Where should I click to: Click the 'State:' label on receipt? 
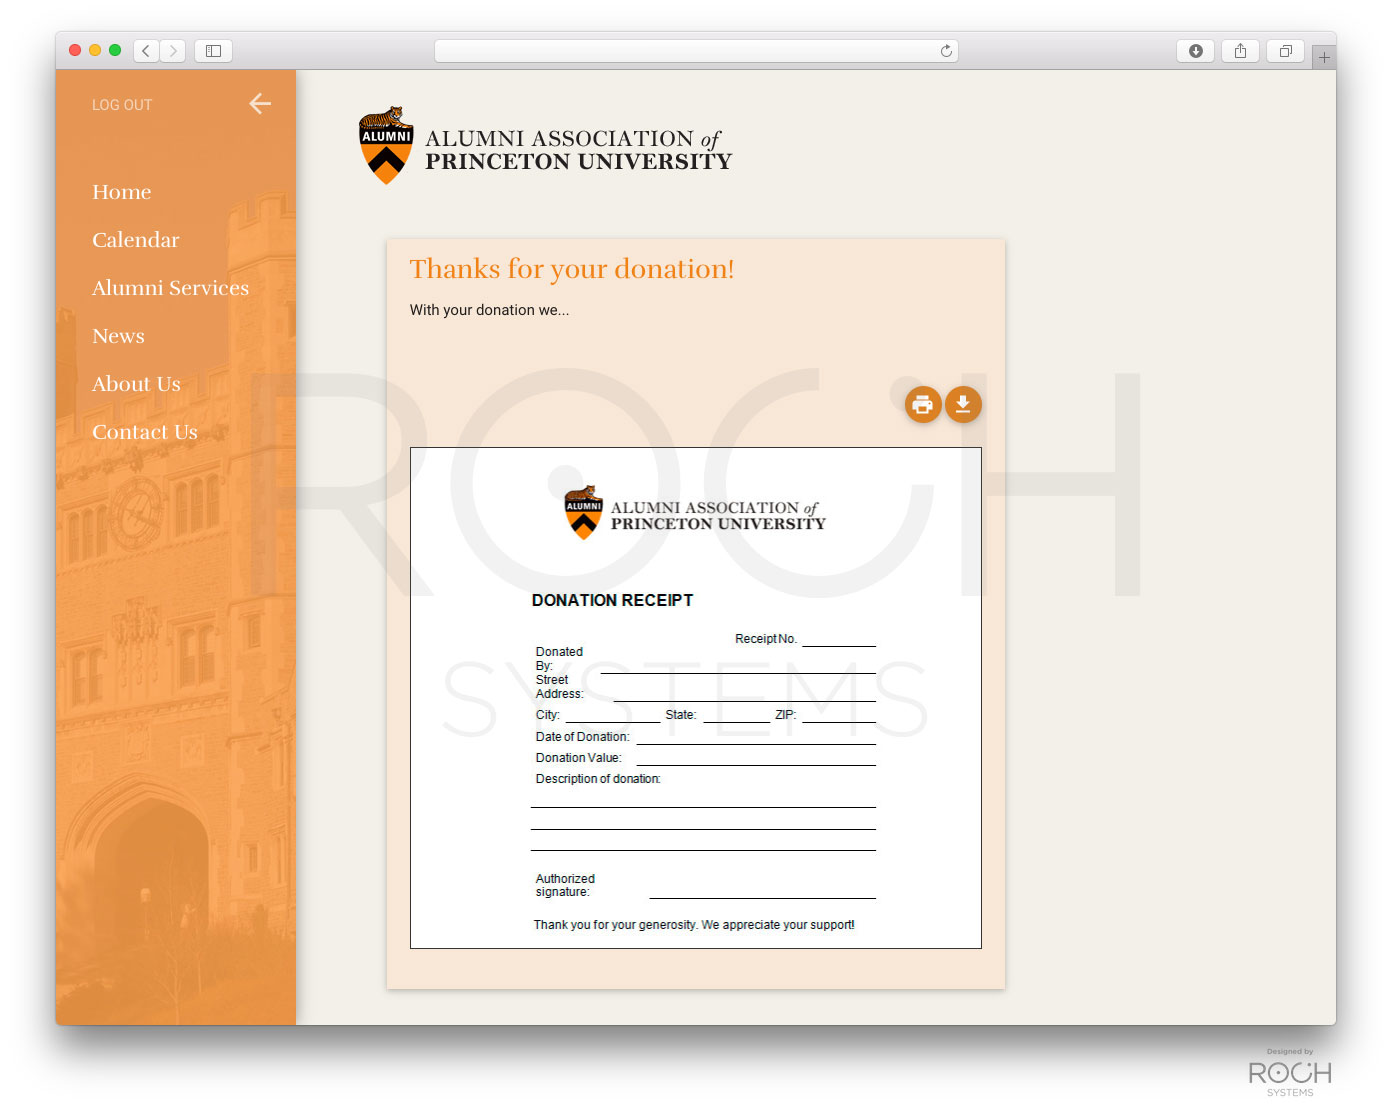(681, 715)
